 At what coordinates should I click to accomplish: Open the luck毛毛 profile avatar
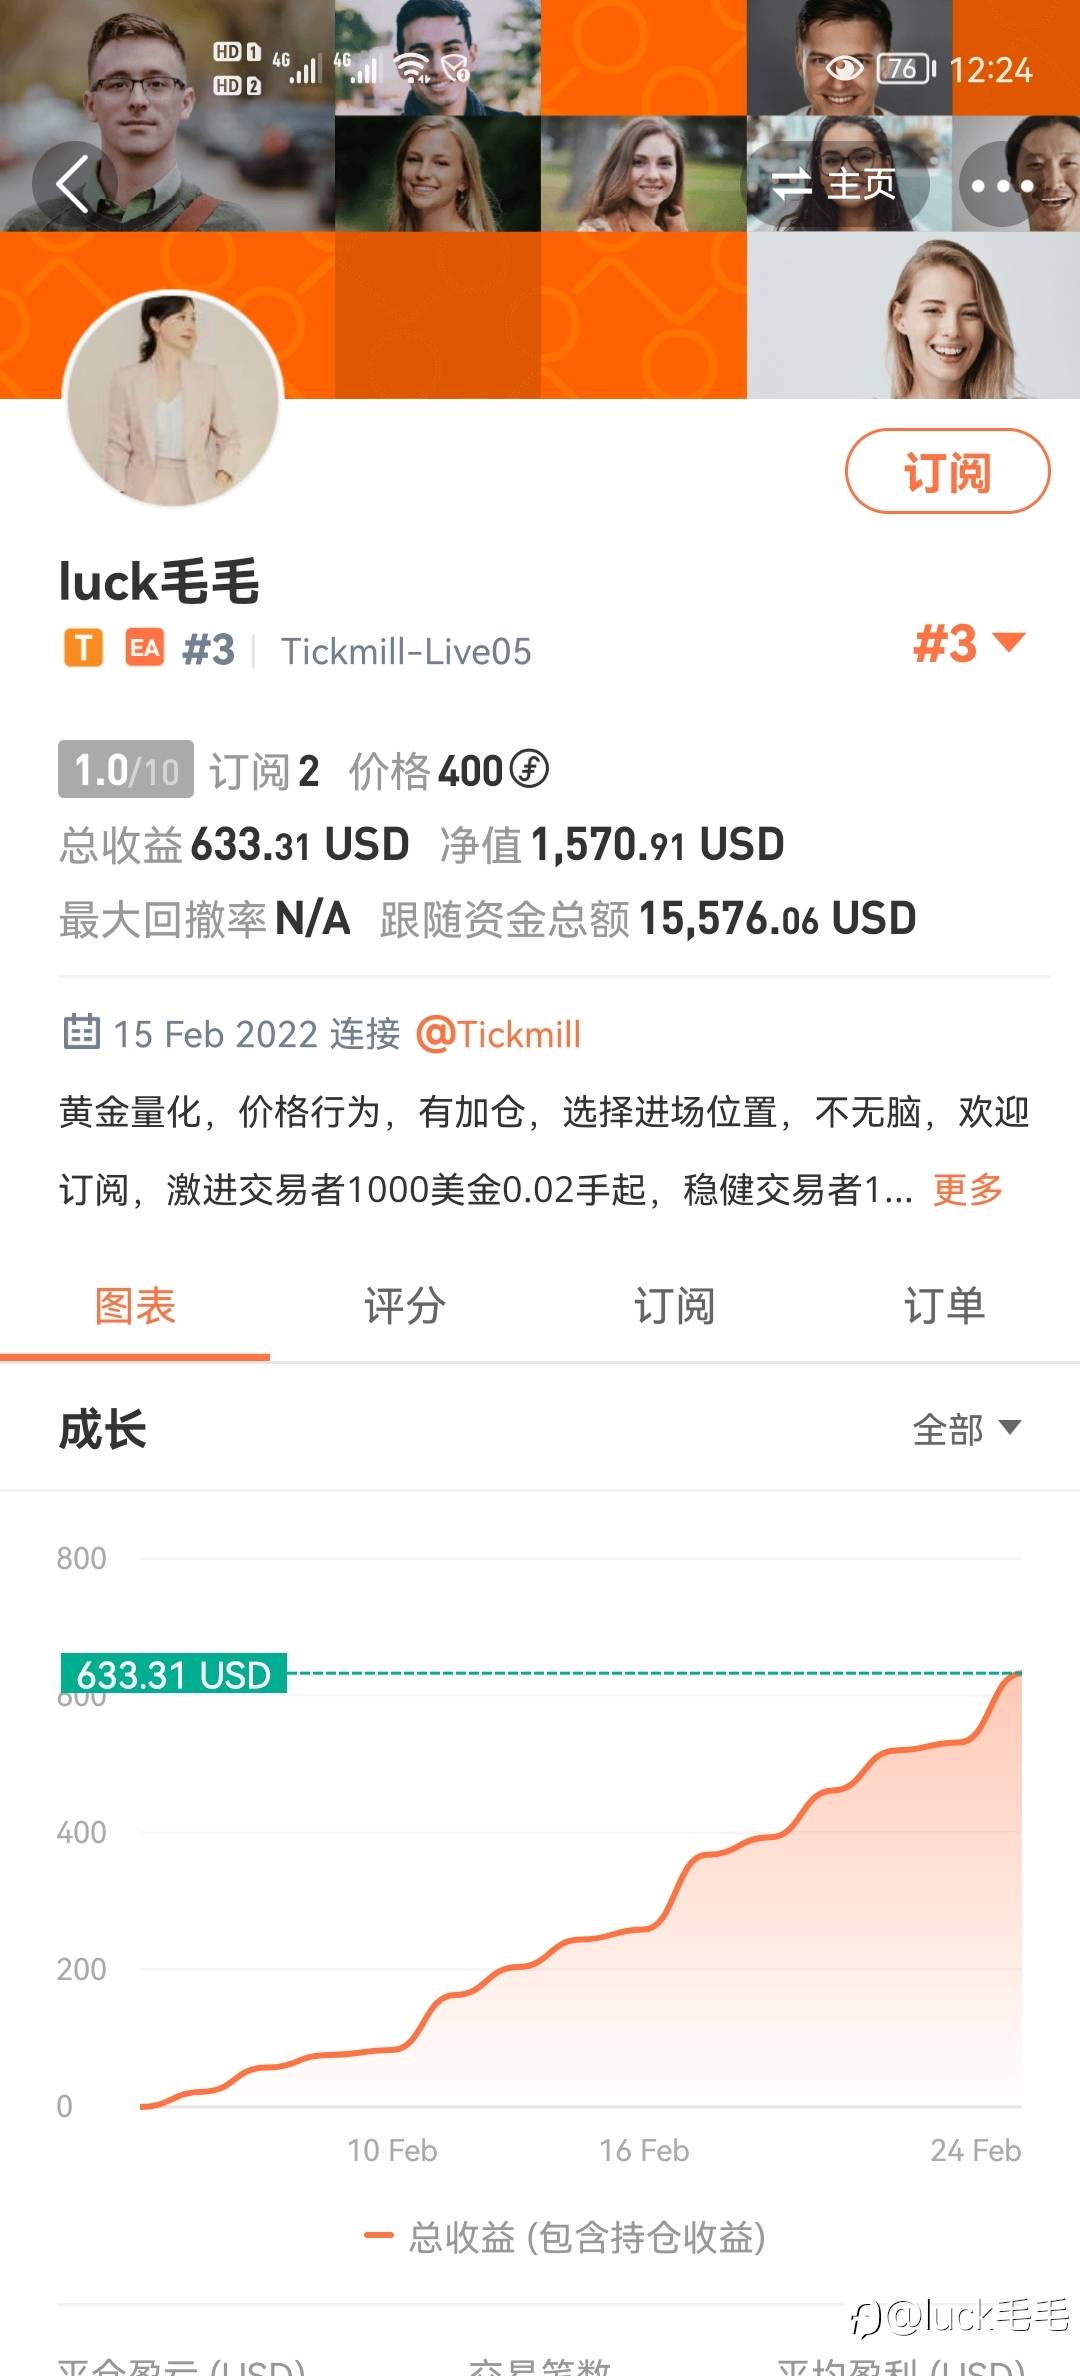[173, 399]
